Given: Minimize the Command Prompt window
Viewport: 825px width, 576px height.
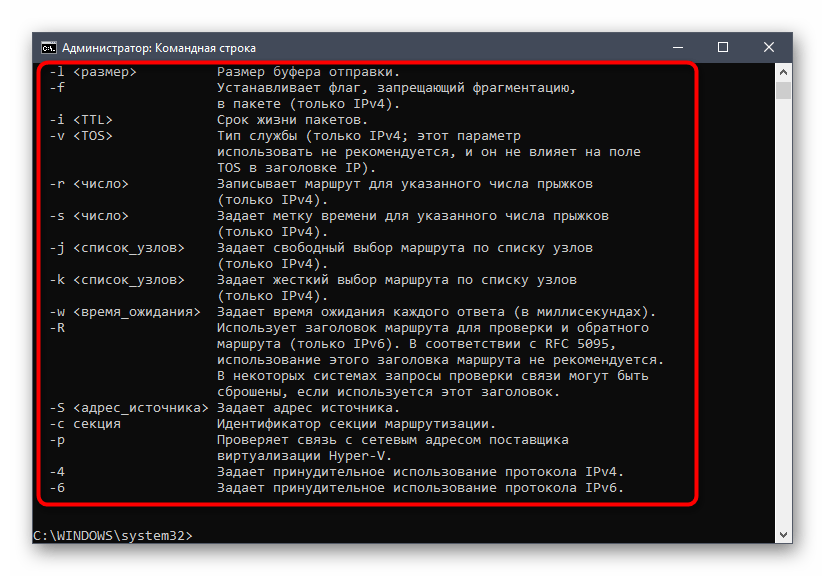Looking at the screenshot, I should click(675, 47).
